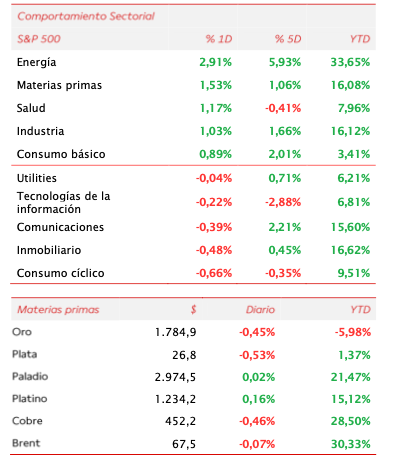Select the % 1D column header
The height and width of the screenshot is (467, 394).
(x=219, y=39)
